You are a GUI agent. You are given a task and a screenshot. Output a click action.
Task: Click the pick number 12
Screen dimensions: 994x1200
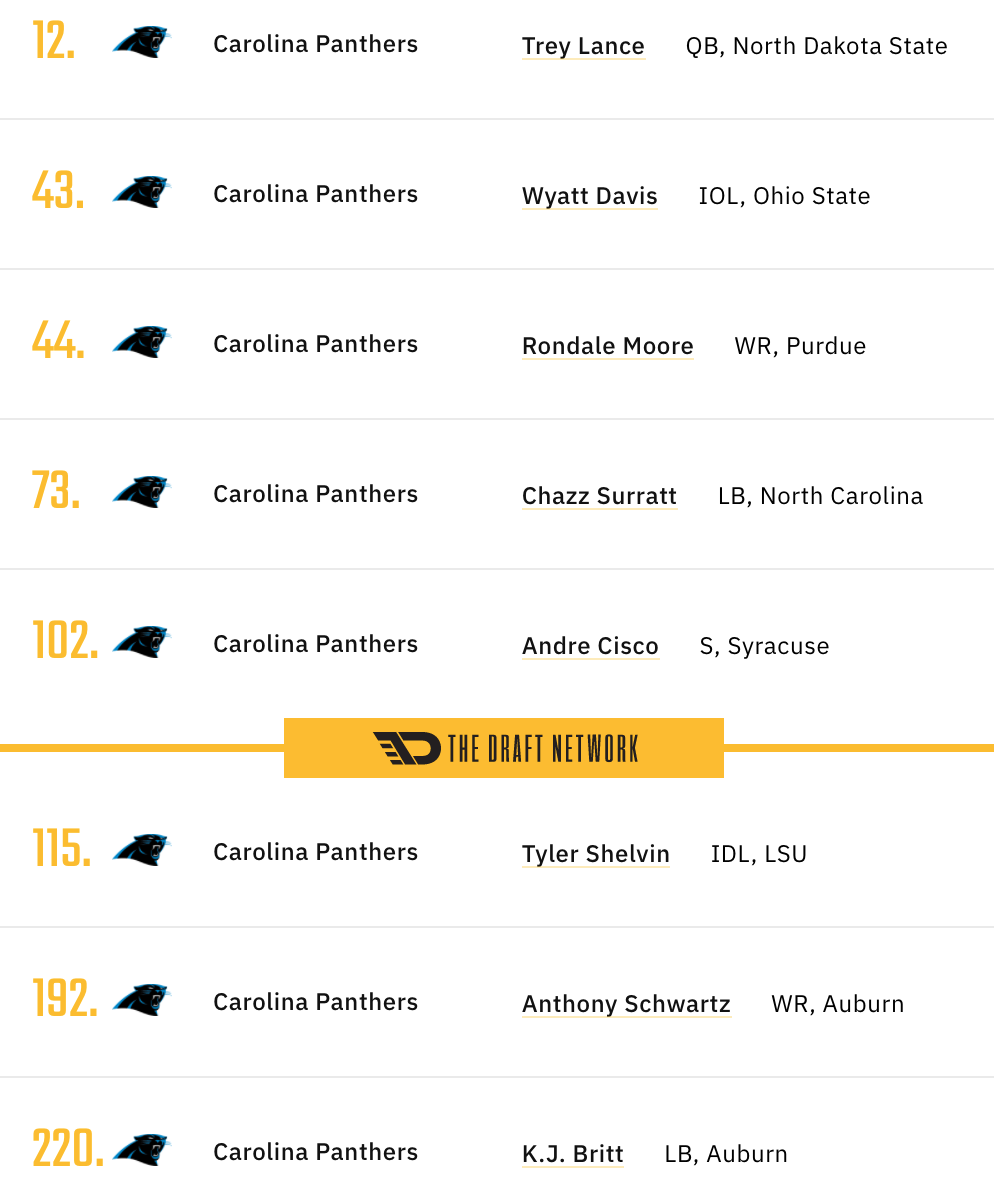(x=54, y=40)
